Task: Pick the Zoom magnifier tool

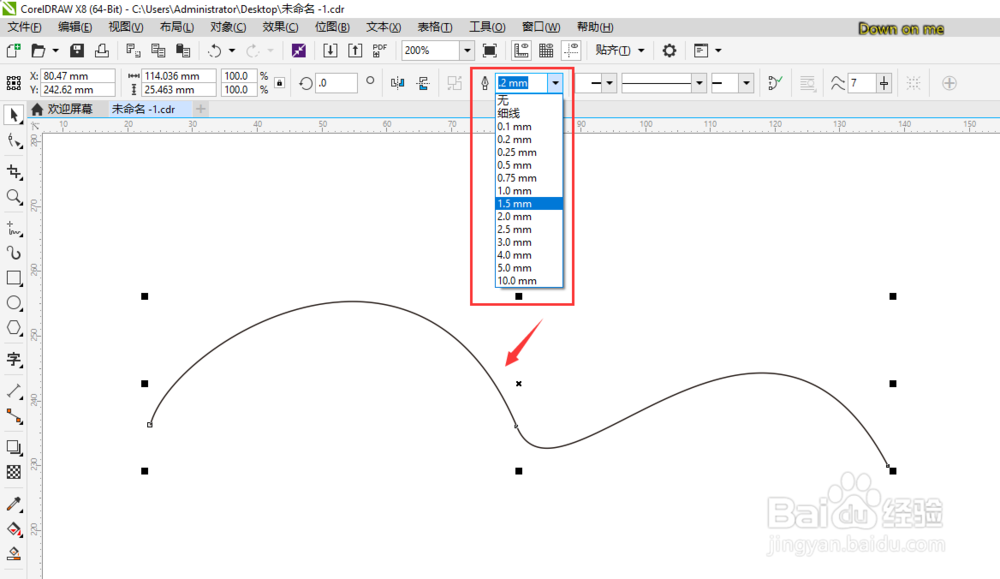Action: (x=13, y=197)
